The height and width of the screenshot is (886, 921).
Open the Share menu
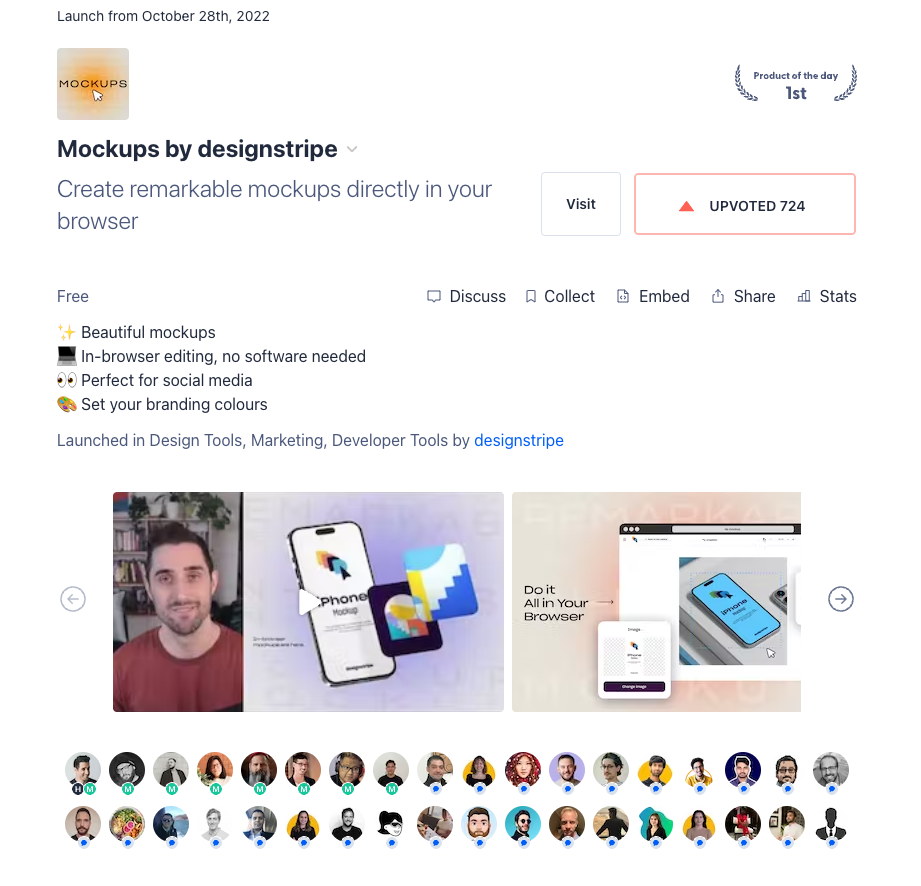click(x=743, y=296)
